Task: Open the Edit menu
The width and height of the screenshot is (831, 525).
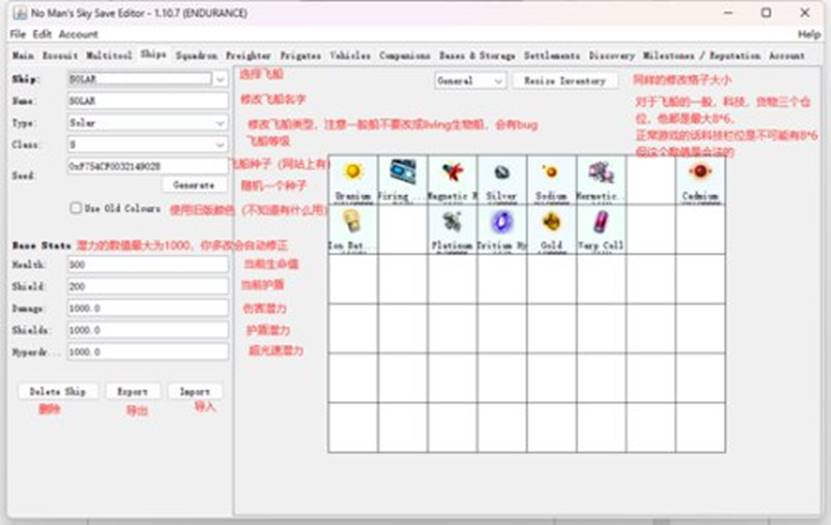Action: click(42, 34)
